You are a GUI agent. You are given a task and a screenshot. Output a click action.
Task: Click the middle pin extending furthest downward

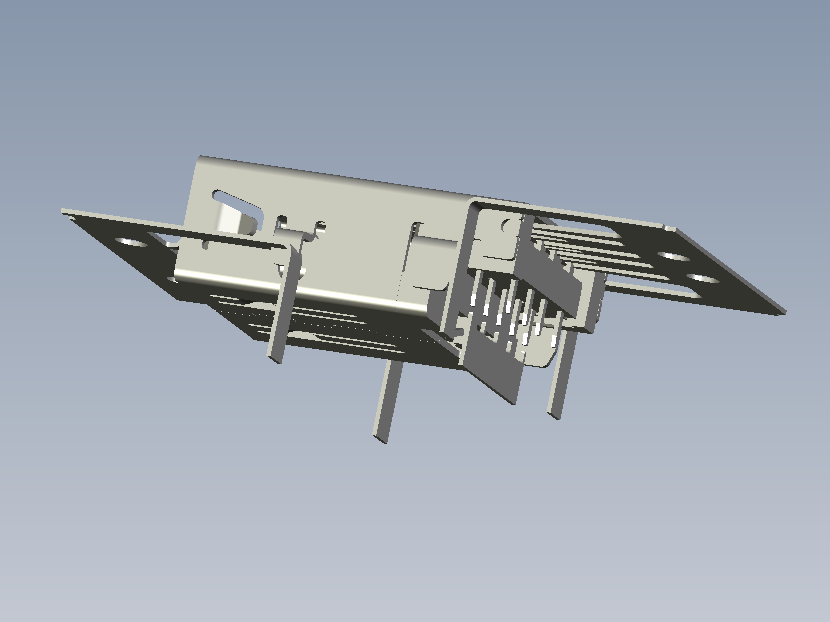(386, 401)
